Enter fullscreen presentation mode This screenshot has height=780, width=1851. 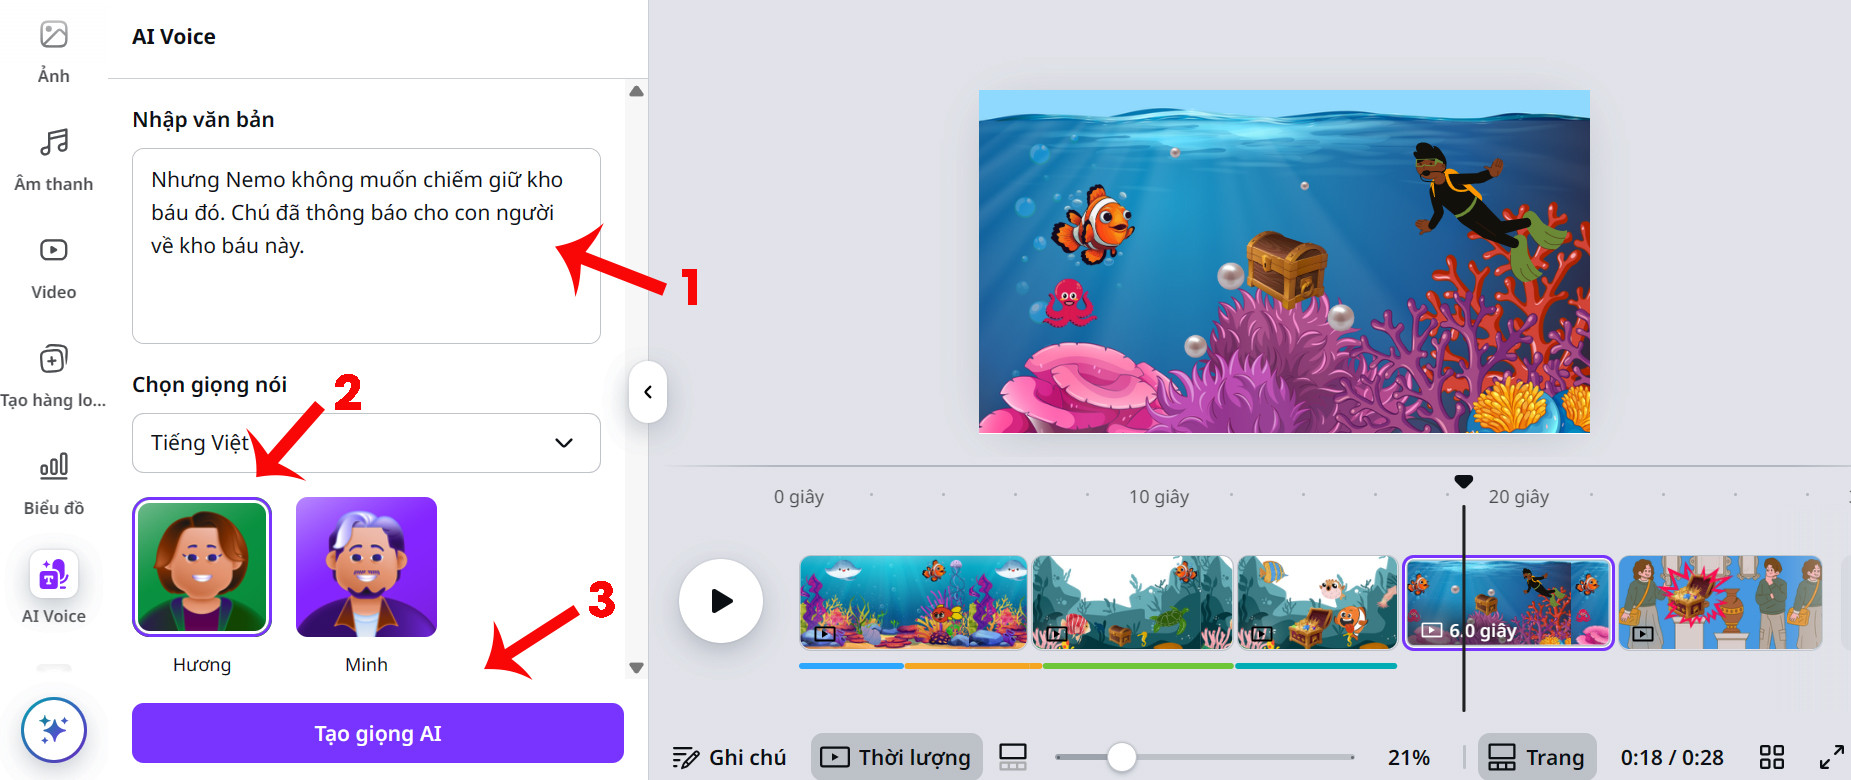point(1831,757)
